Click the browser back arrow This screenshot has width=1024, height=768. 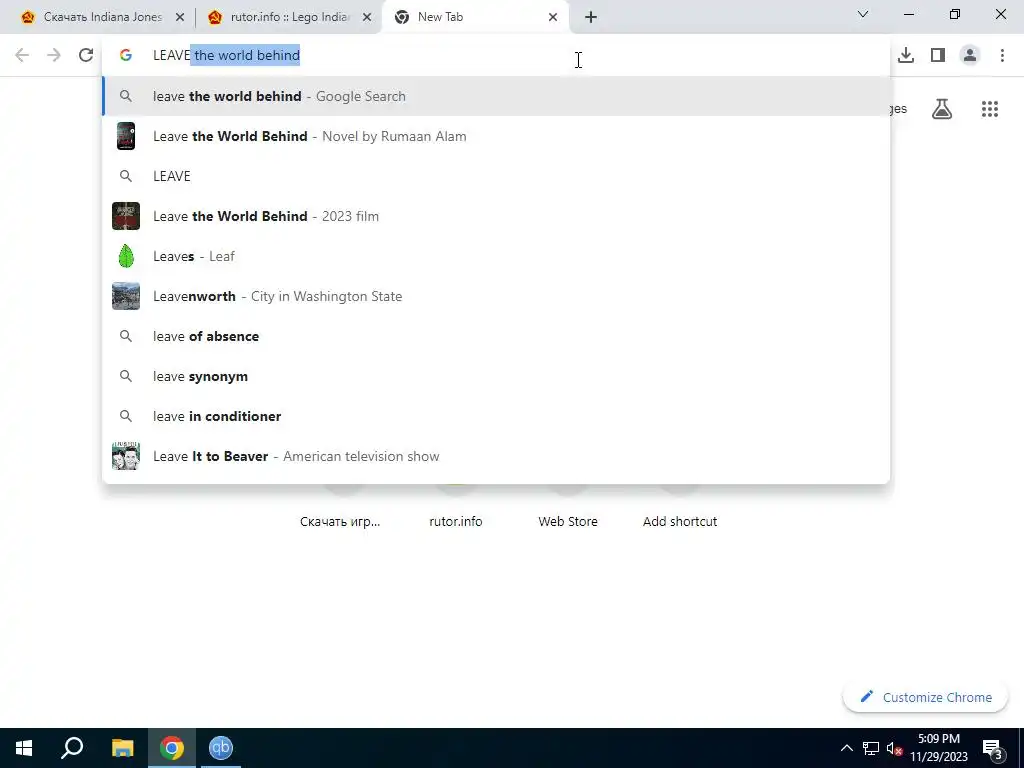(22, 56)
